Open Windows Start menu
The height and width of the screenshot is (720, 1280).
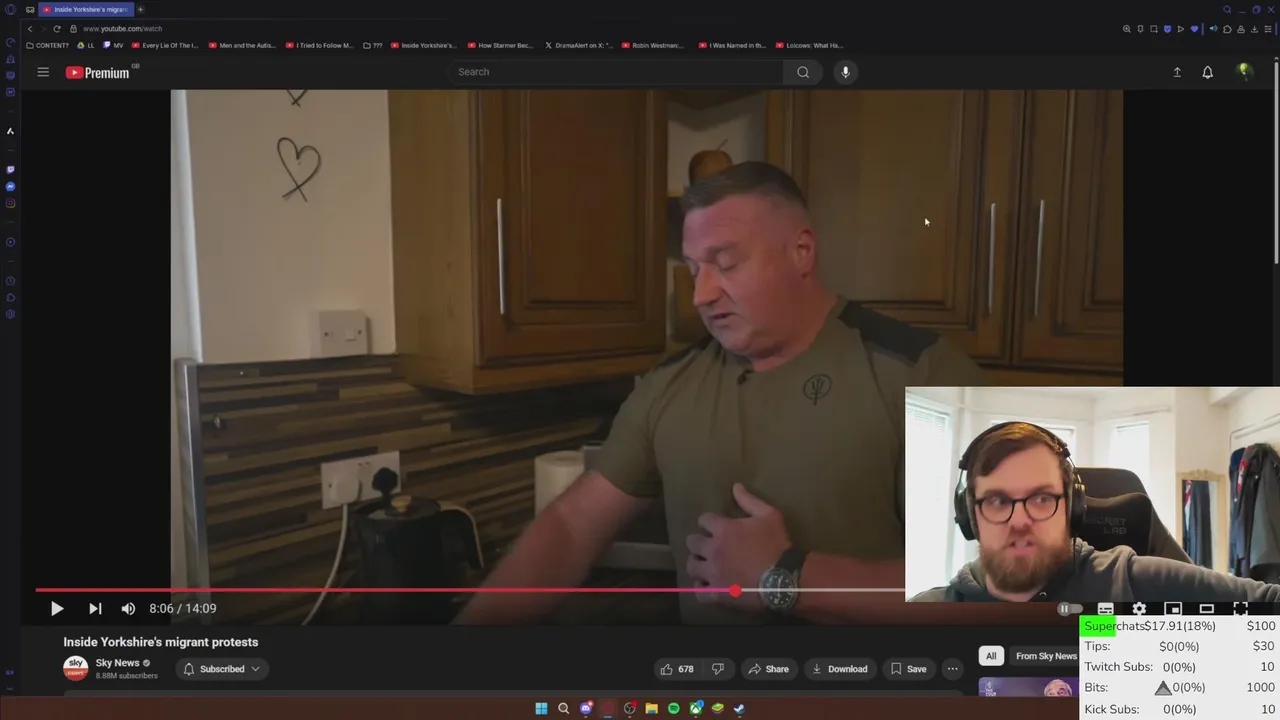pyautogui.click(x=541, y=708)
